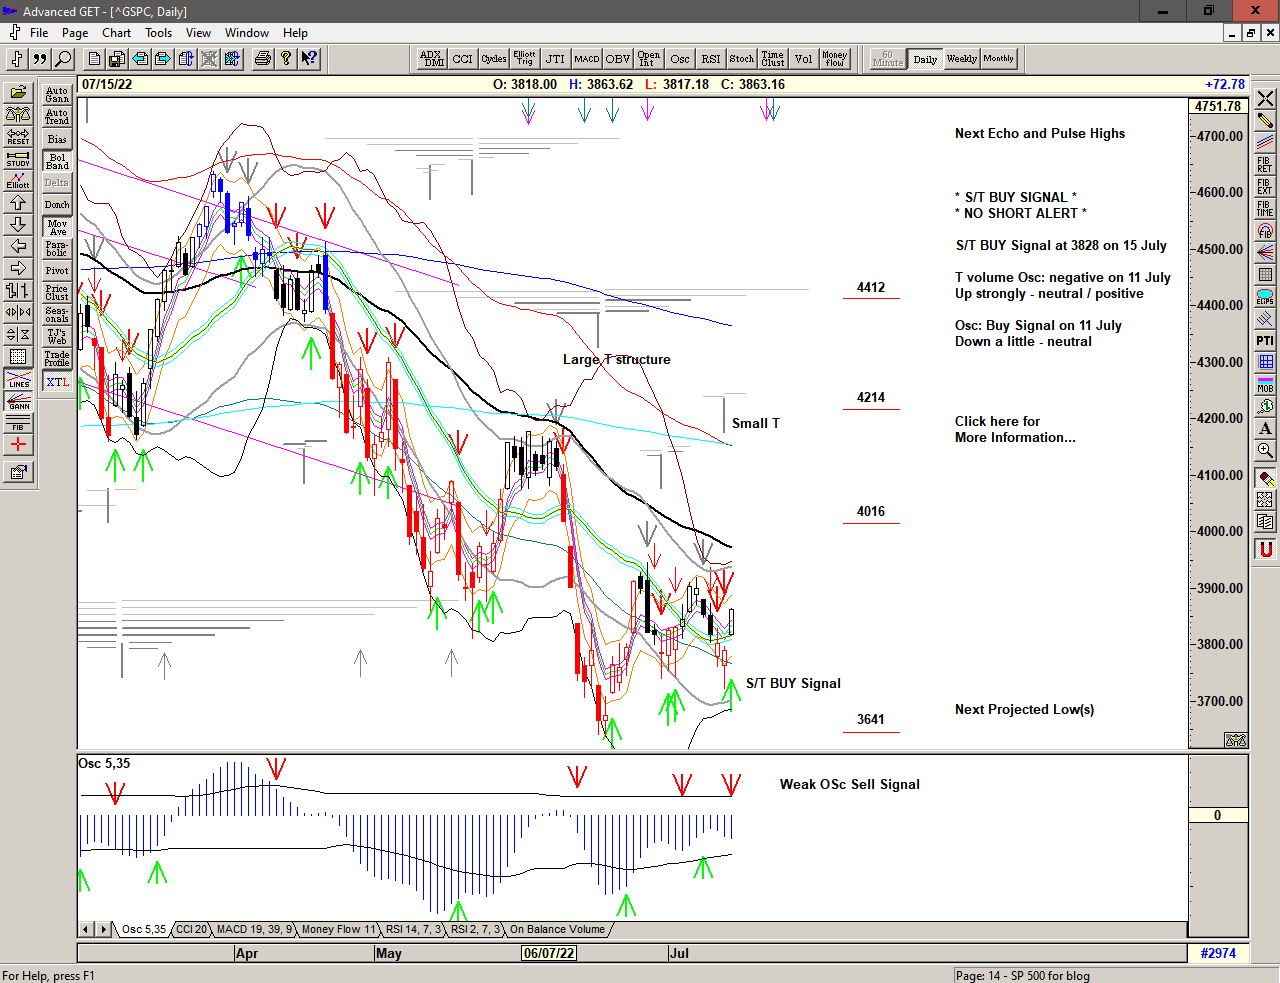Click the MACD indicator button
1280x983 pixels.
click(x=587, y=59)
